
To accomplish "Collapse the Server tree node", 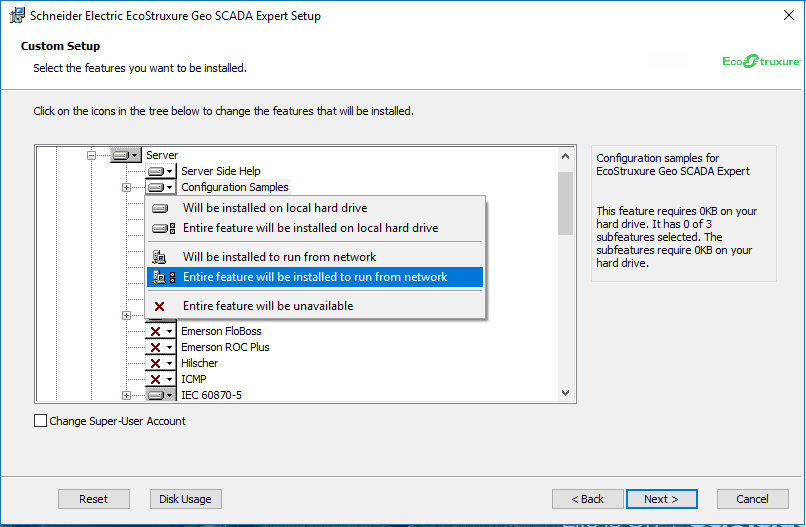I will 91,155.
